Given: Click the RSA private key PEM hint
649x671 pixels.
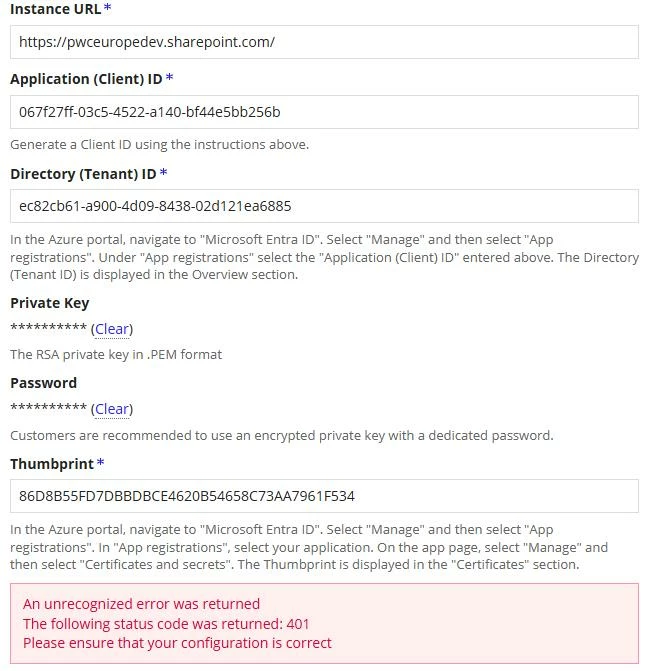Looking at the screenshot, I should click(x=116, y=355).
